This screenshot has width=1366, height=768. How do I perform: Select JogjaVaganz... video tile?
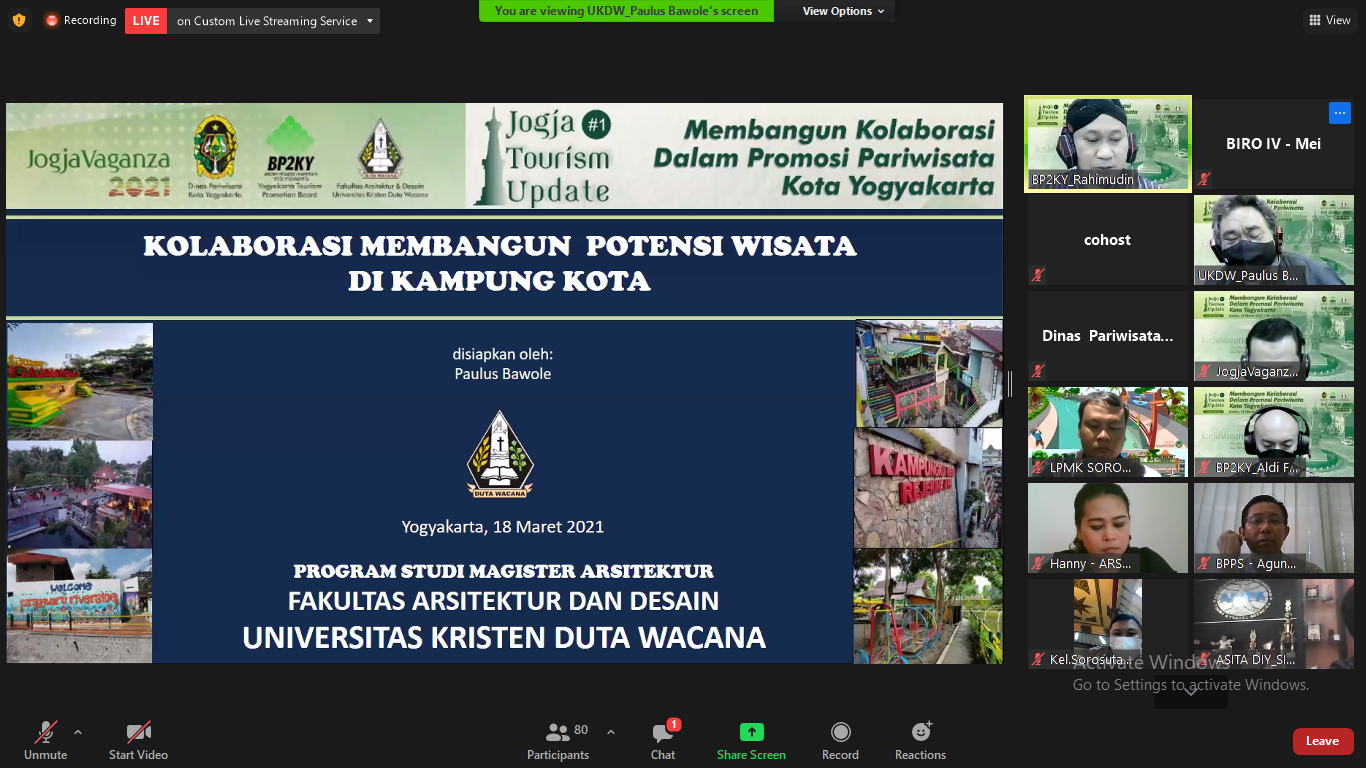pos(1273,336)
